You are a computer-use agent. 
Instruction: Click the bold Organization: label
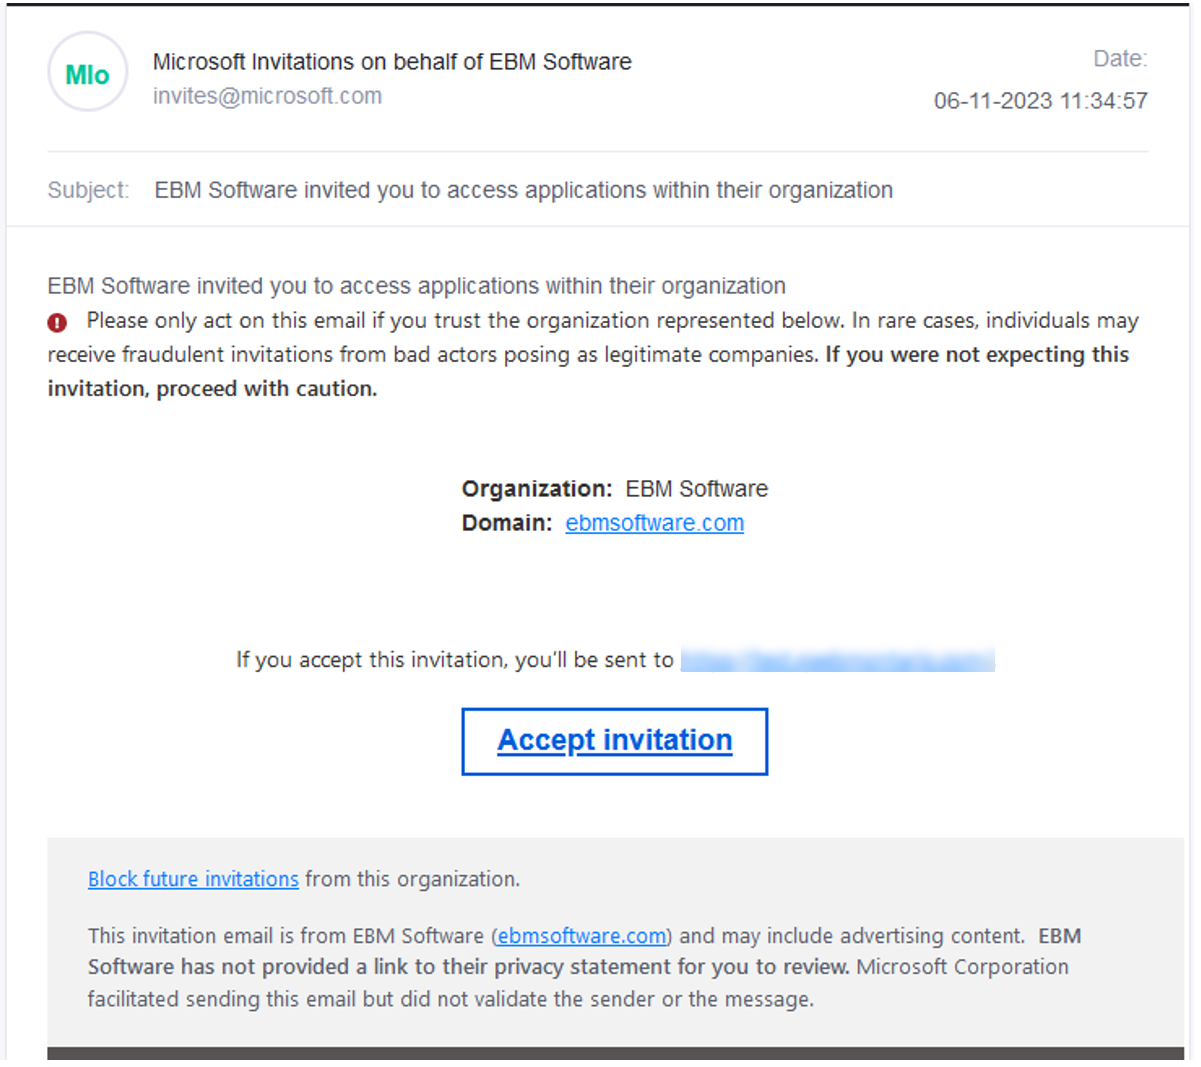point(536,489)
